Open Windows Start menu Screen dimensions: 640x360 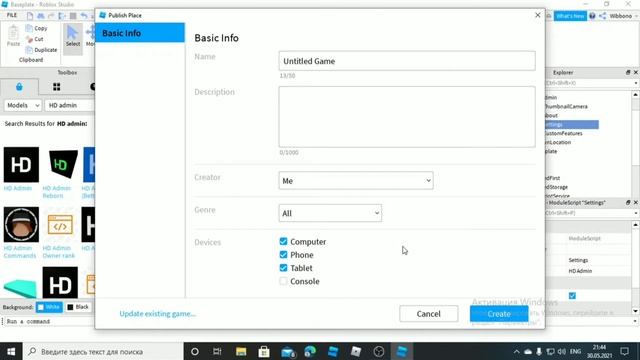coord(11,351)
